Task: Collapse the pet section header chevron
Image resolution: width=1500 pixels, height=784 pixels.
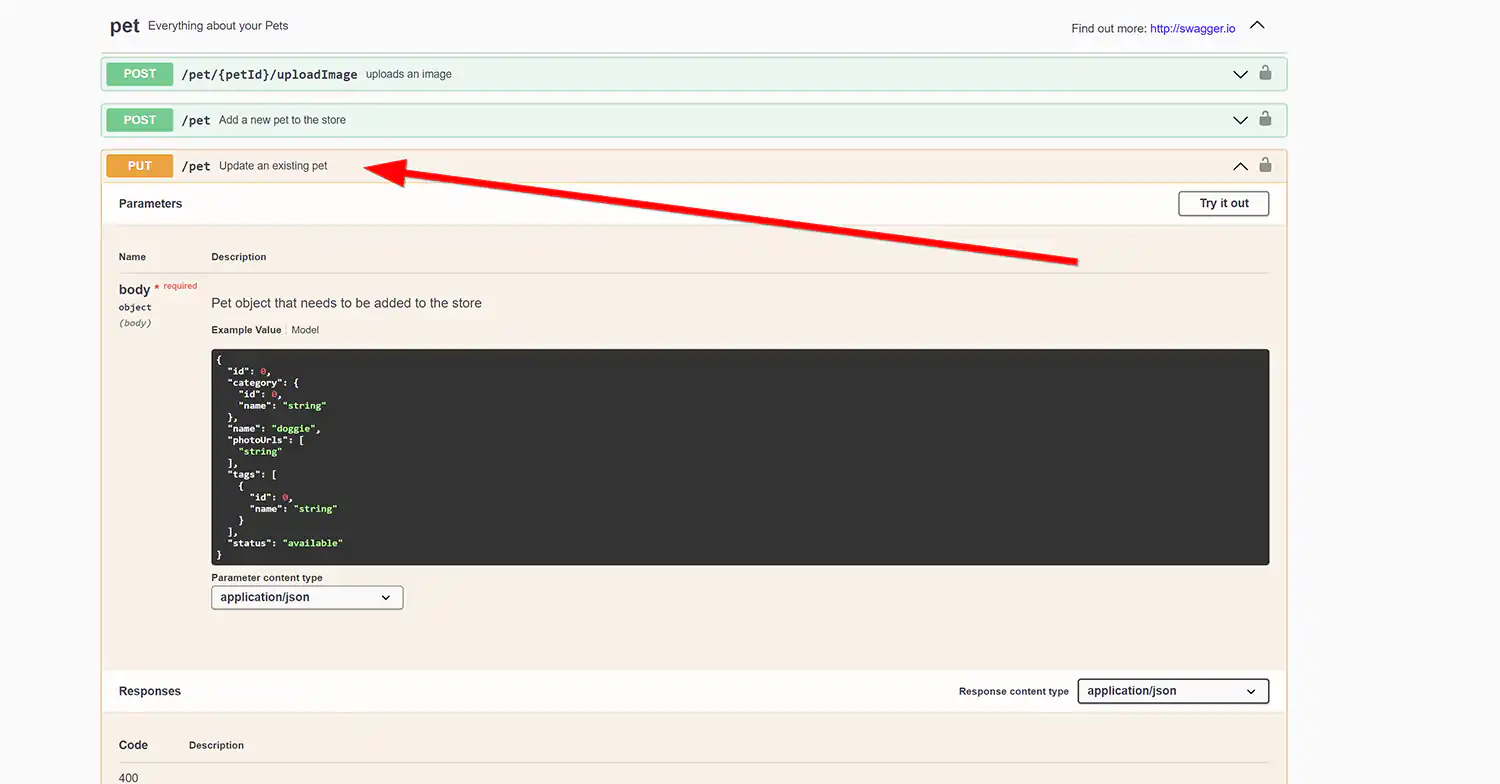Action: [1256, 24]
